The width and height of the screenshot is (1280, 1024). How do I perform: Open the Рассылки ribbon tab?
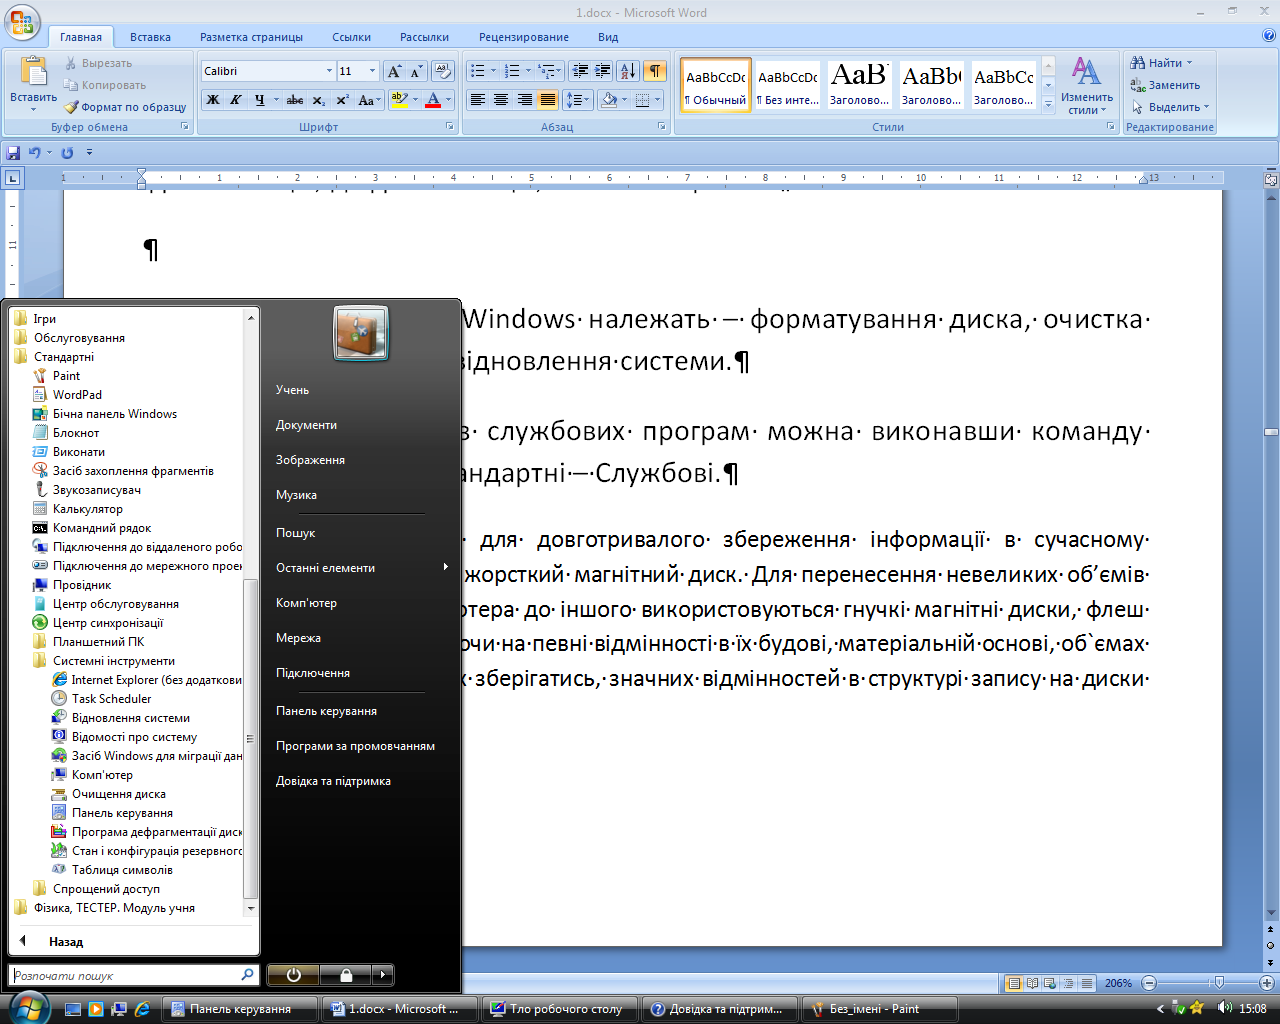tap(424, 37)
